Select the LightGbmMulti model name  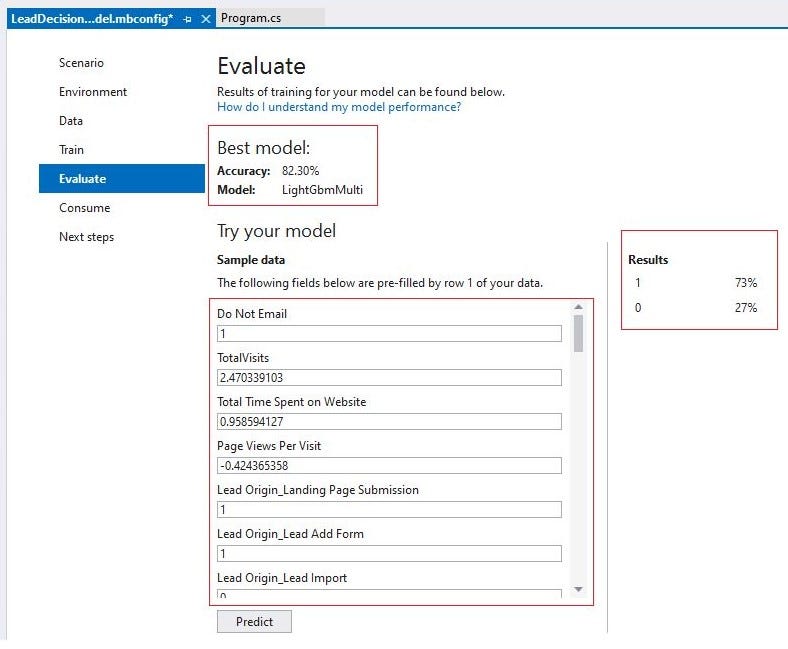tap(322, 190)
